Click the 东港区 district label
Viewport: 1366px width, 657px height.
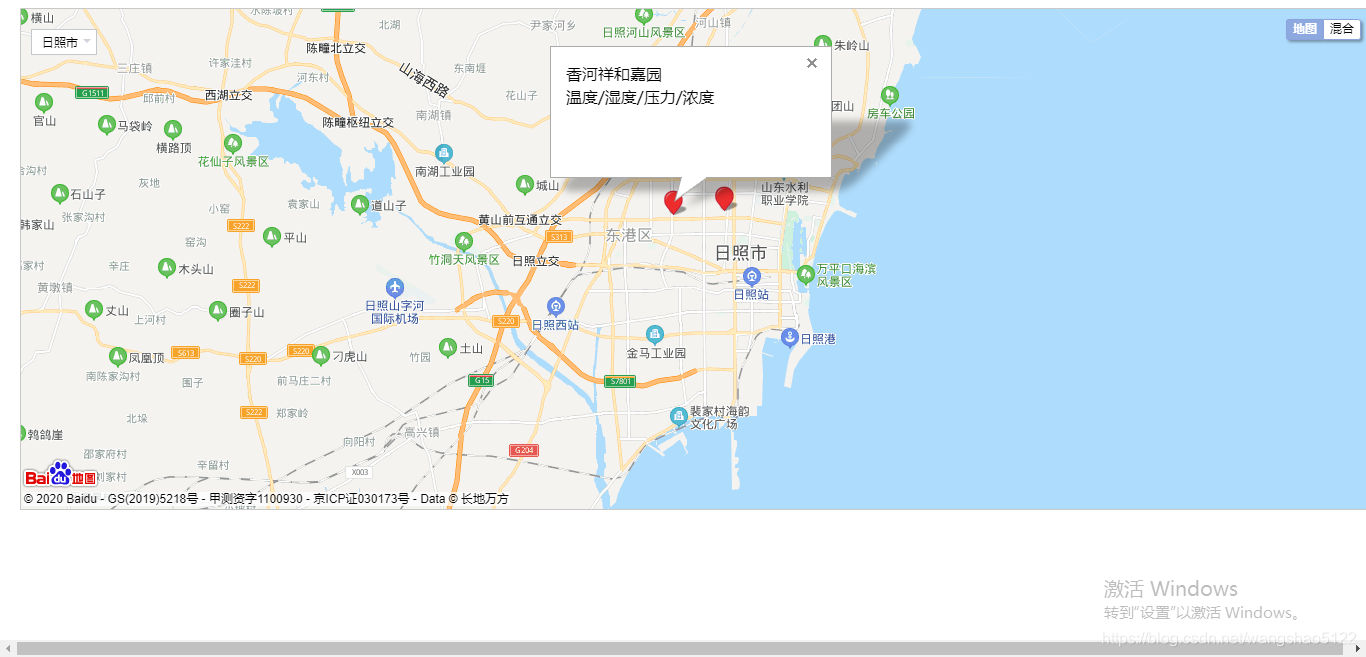tap(628, 235)
